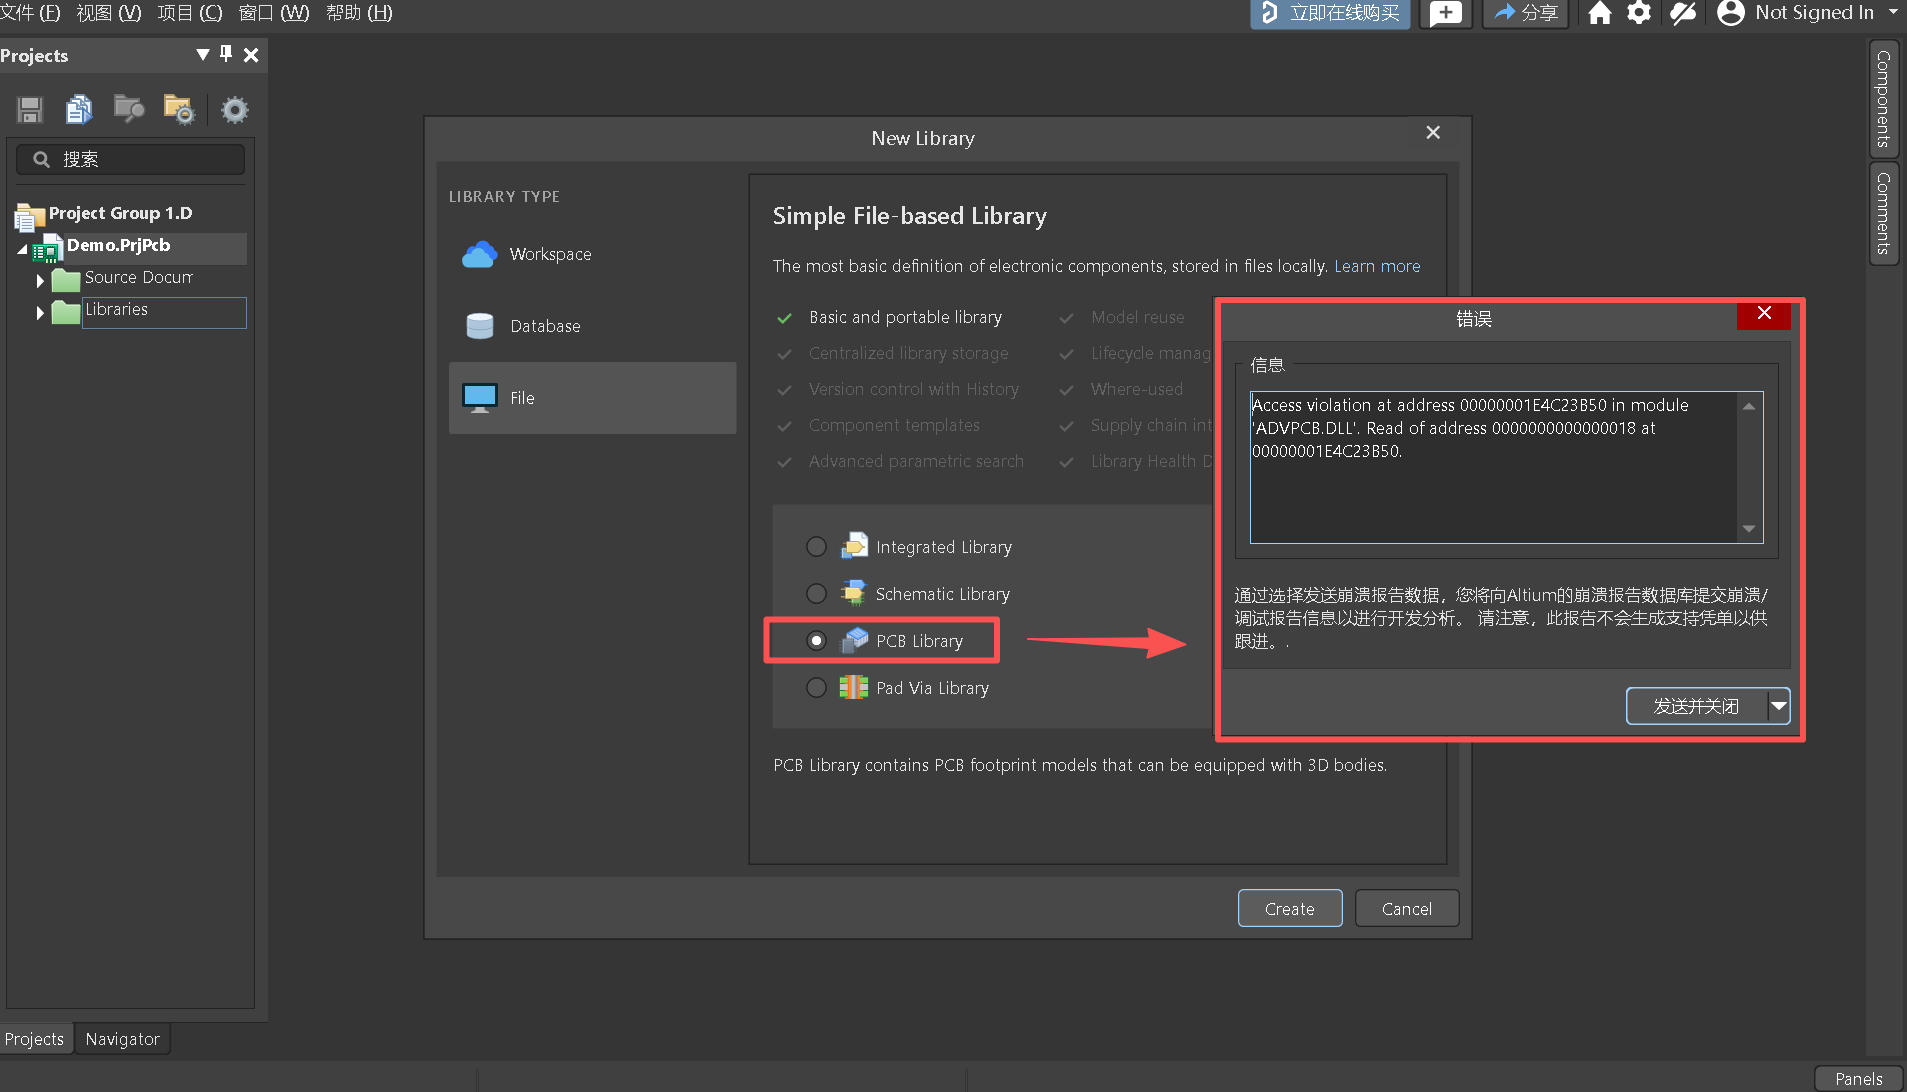1907x1092 pixels.
Task: Click the copy documents icon in Projects panel
Action: (x=79, y=109)
